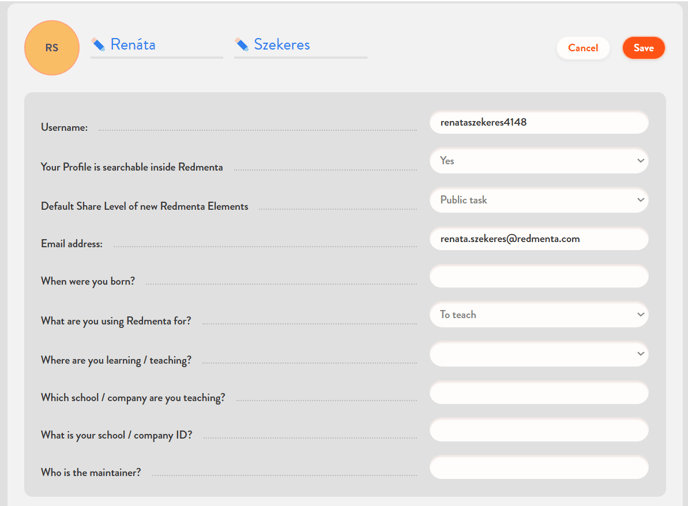Viewport: 688px width, 506px height.
Task: Click the Email address input field
Action: 538,239
